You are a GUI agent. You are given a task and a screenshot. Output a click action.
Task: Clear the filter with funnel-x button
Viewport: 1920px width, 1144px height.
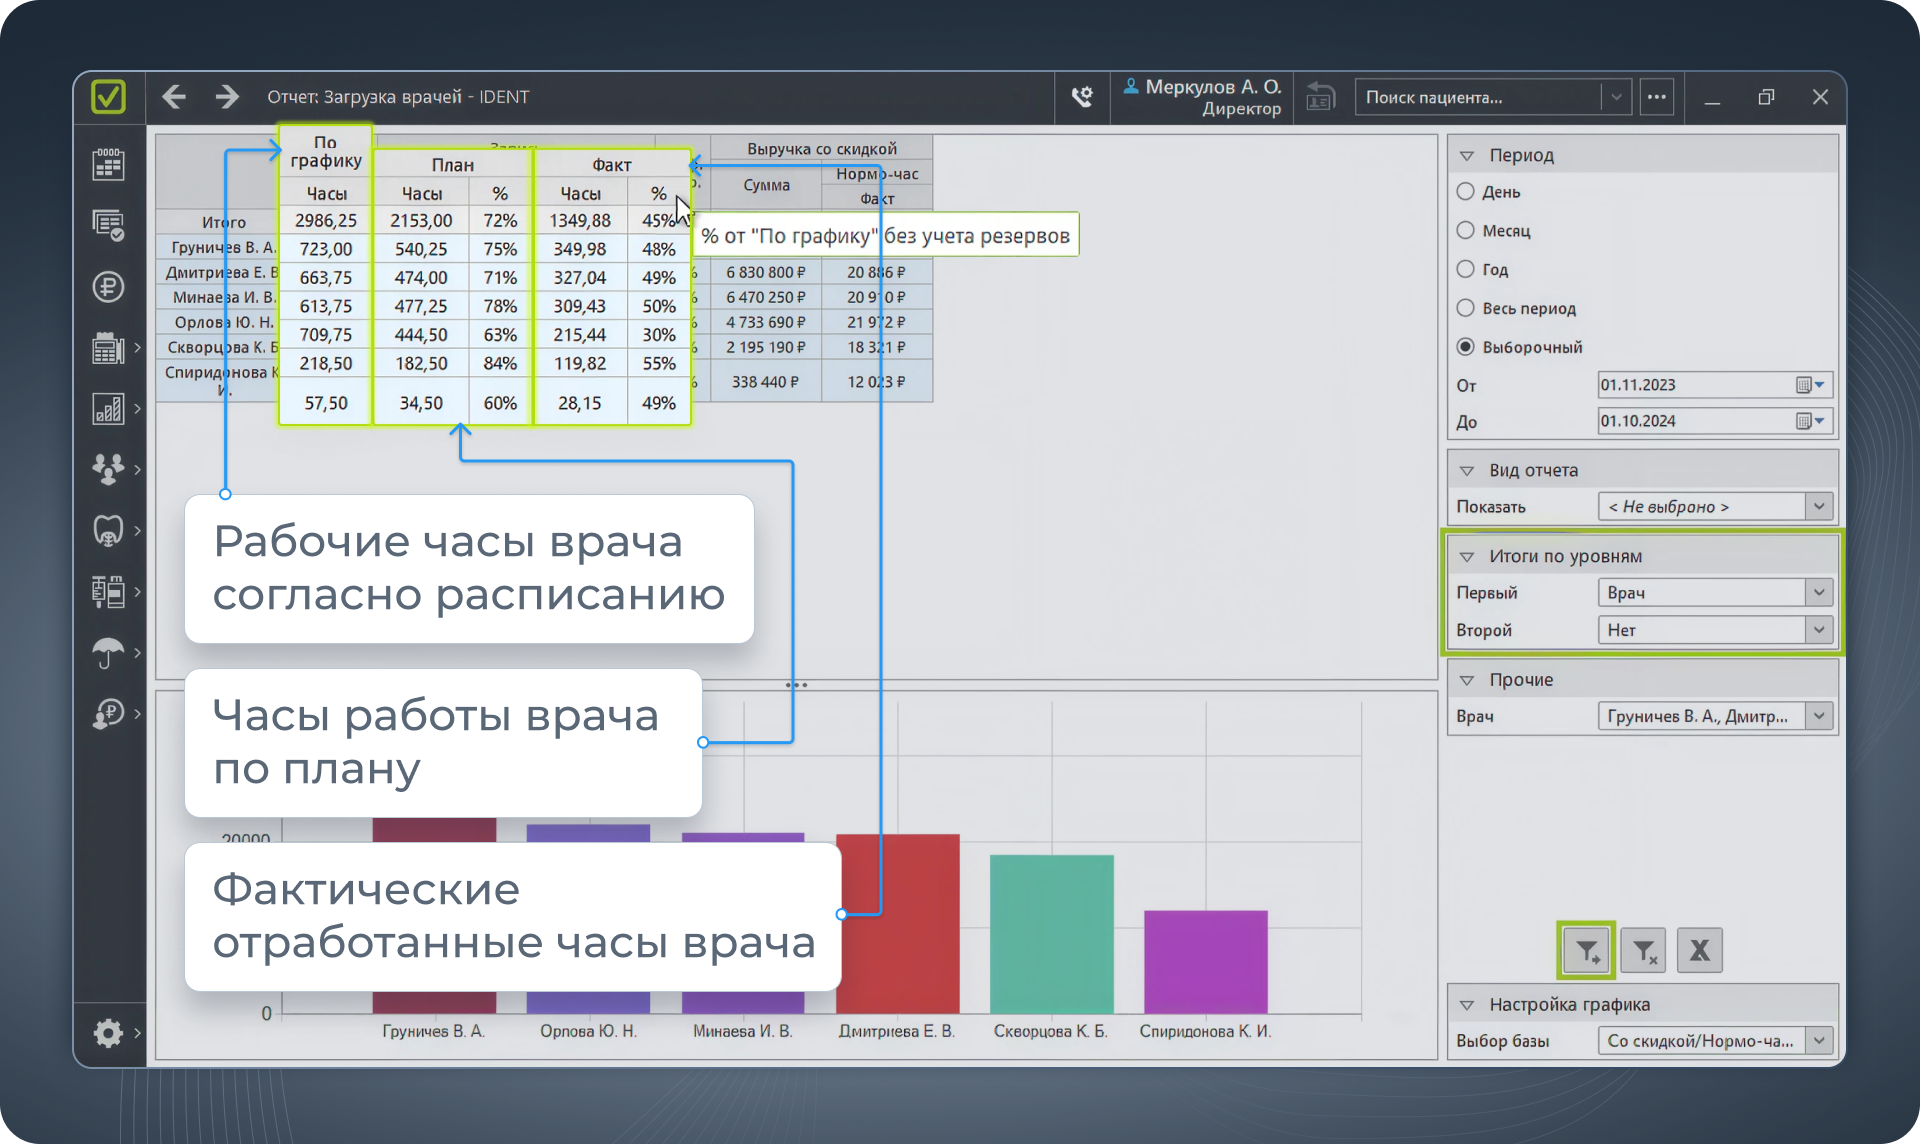click(x=1644, y=951)
